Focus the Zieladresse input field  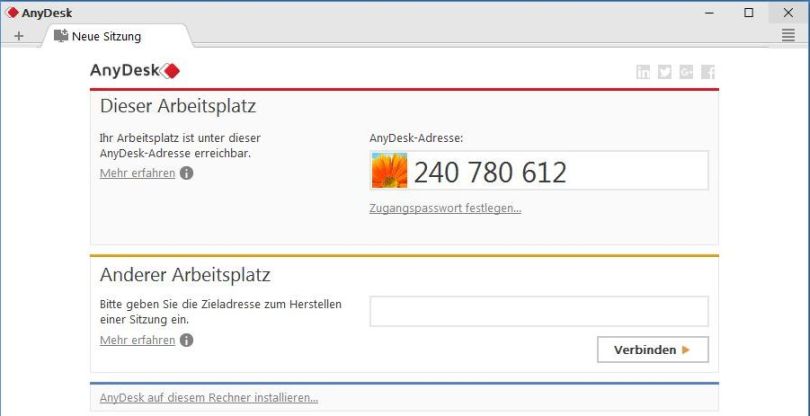[539, 311]
